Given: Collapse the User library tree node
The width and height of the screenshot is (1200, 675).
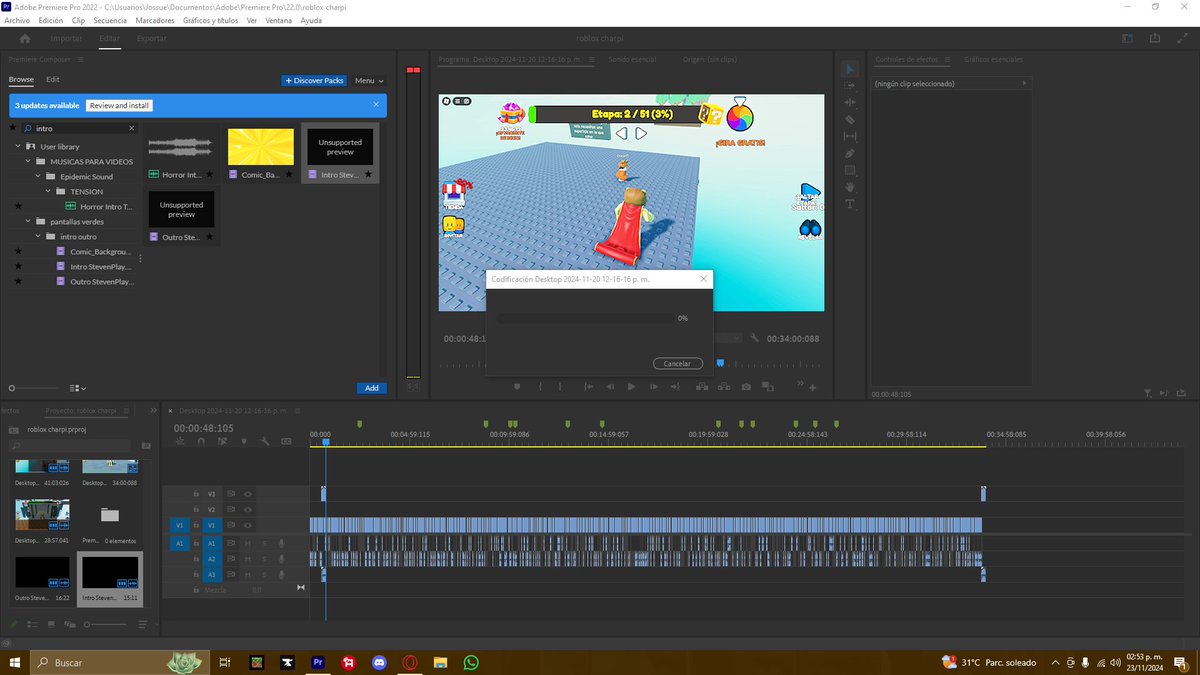Looking at the screenshot, I should point(18,146).
